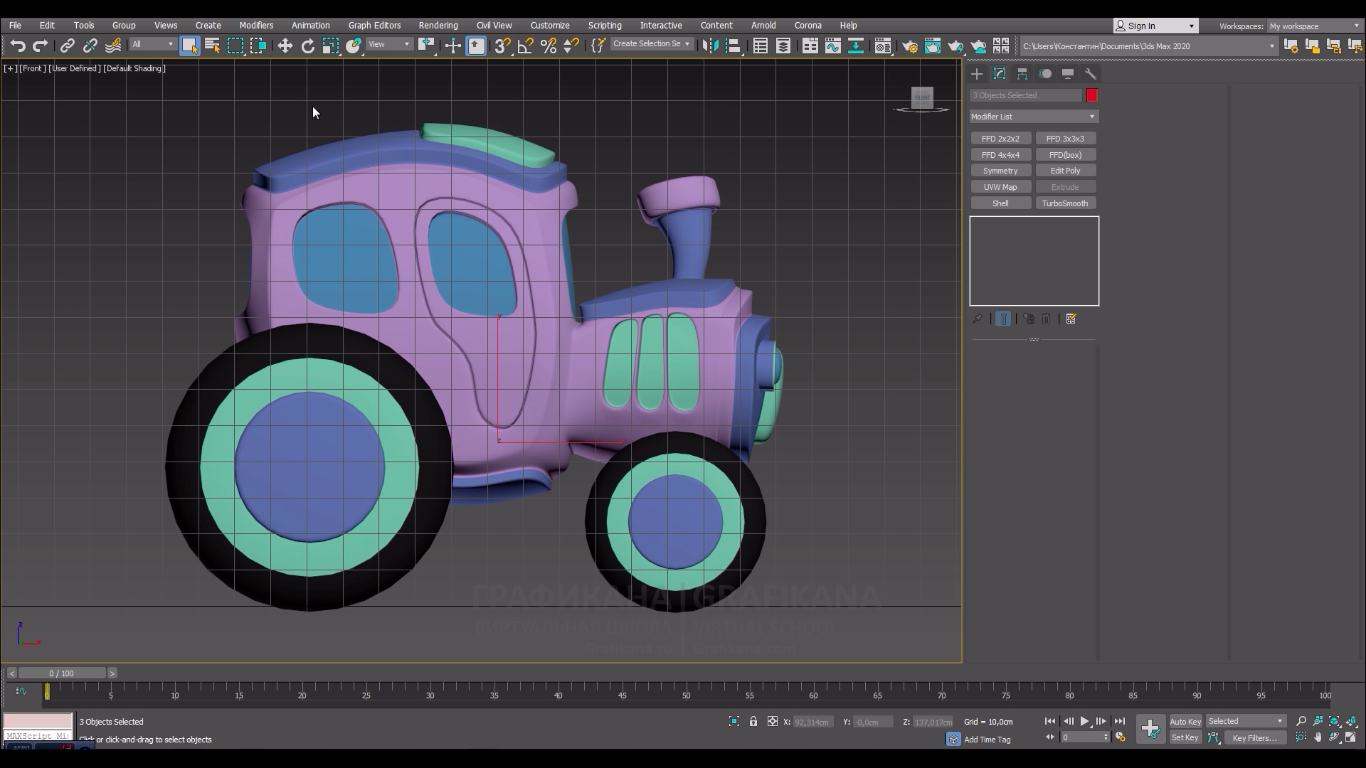Open the Modifiers menu
1366x768 pixels.
(x=256, y=25)
